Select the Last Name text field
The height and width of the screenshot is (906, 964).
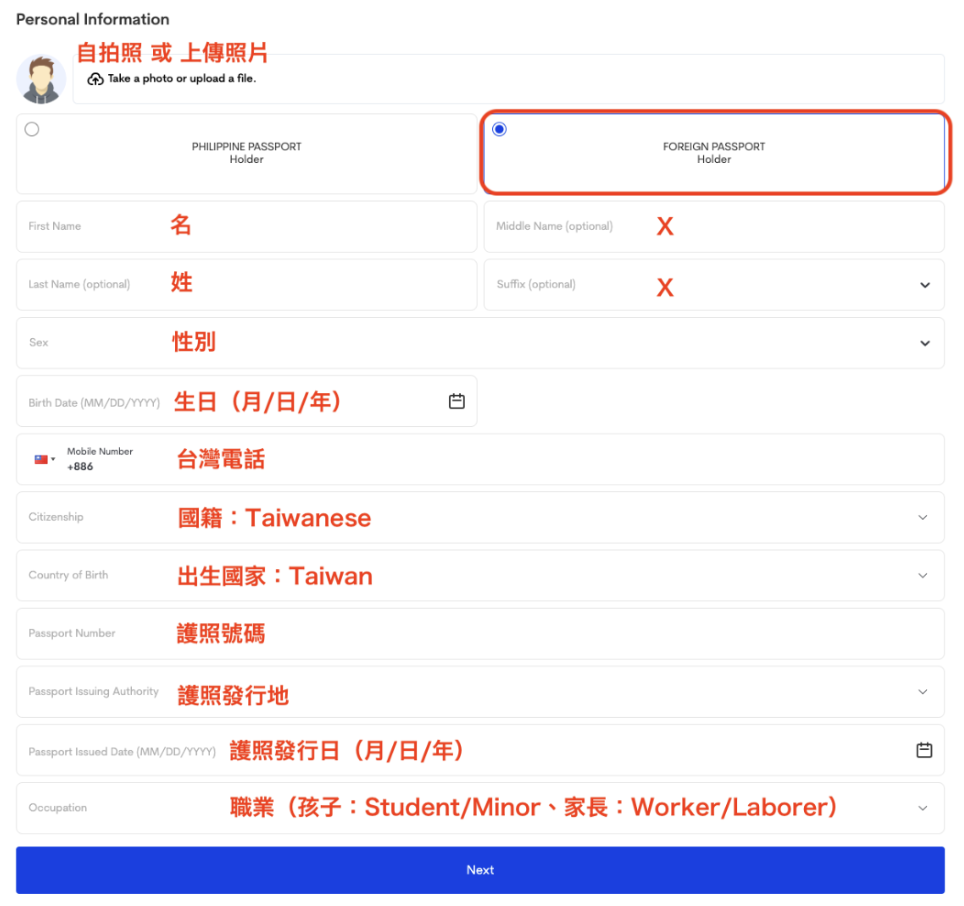[246, 284]
